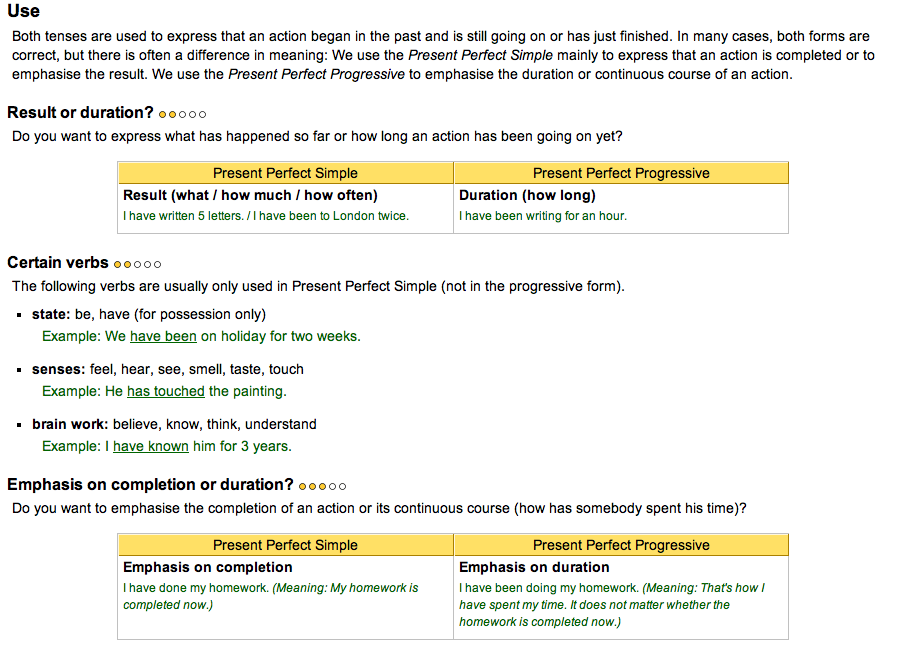Click the 'Certain verbs' heading
This screenshot has height=649, width=898.
point(58,262)
